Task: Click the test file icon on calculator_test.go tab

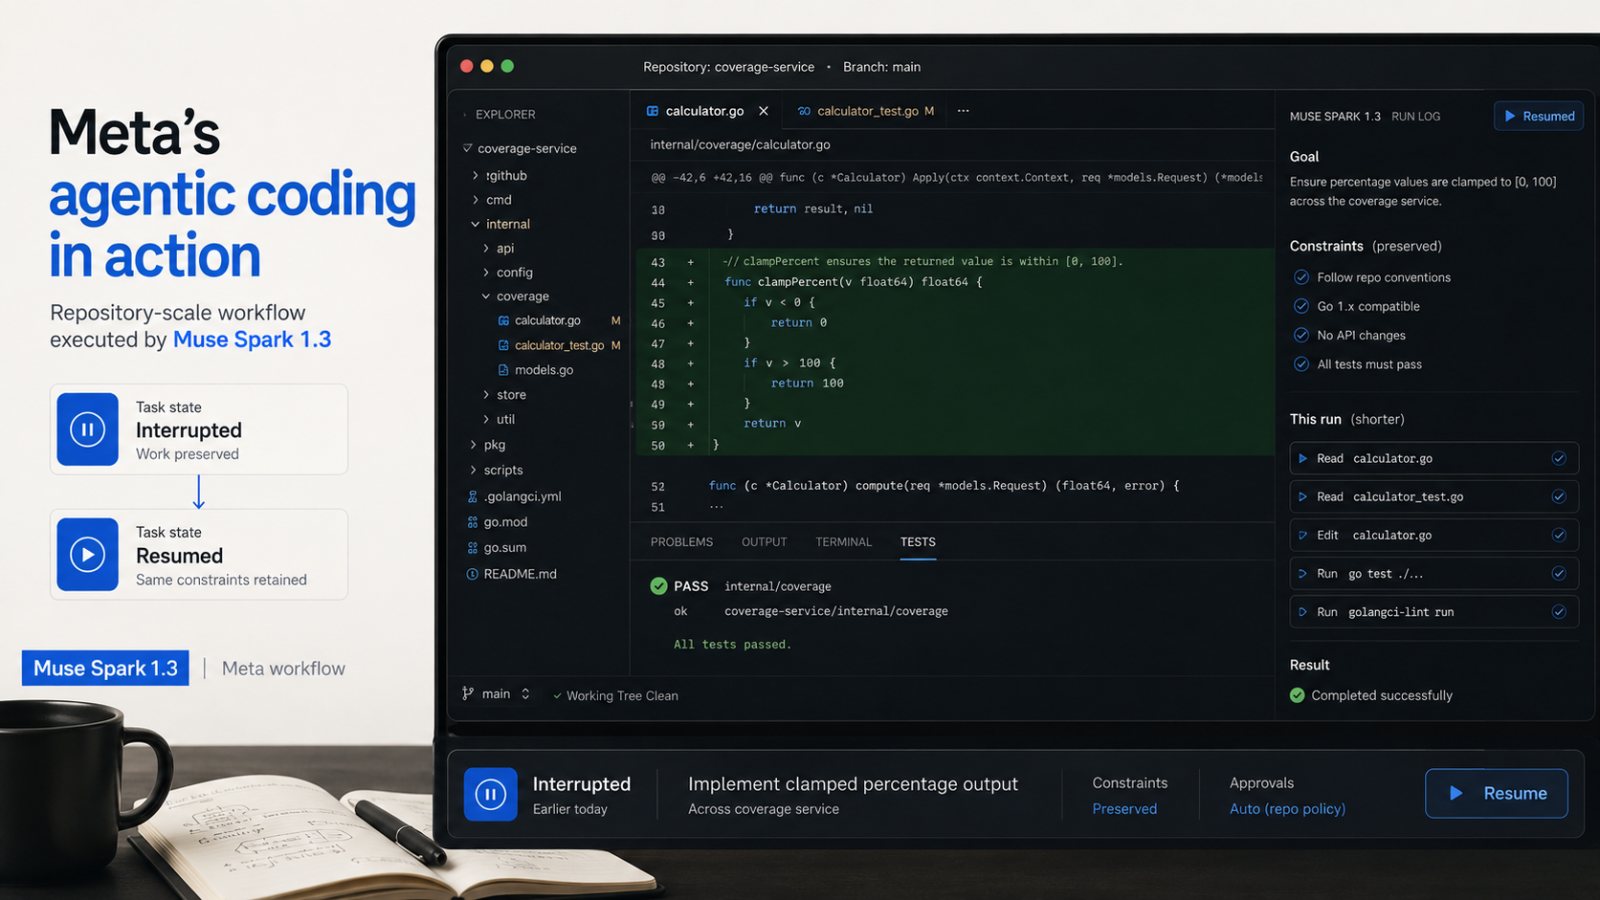Action: pos(804,111)
